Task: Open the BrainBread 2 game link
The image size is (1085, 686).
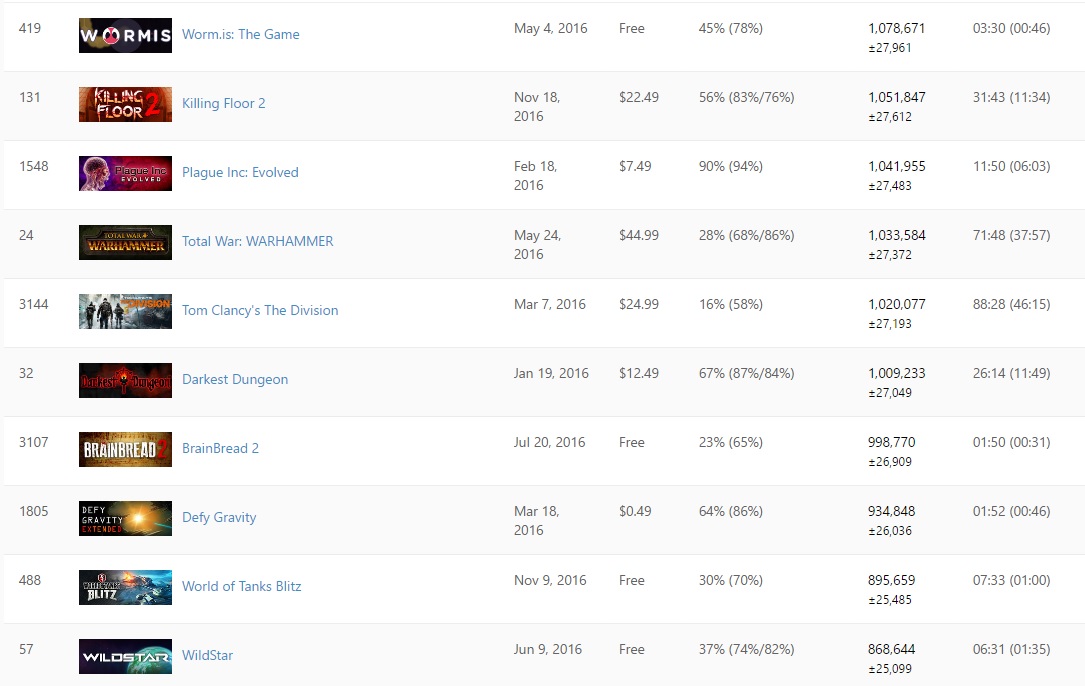Action: (x=220, y=448)
